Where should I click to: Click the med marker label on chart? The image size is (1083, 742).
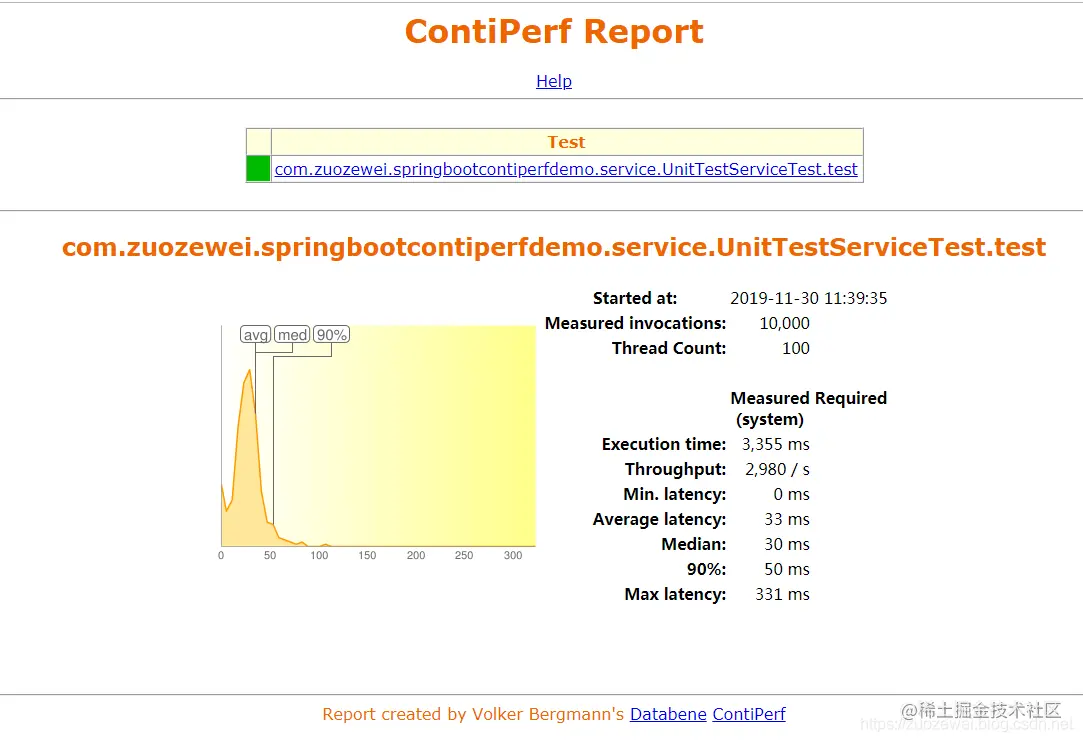[292, 335]
